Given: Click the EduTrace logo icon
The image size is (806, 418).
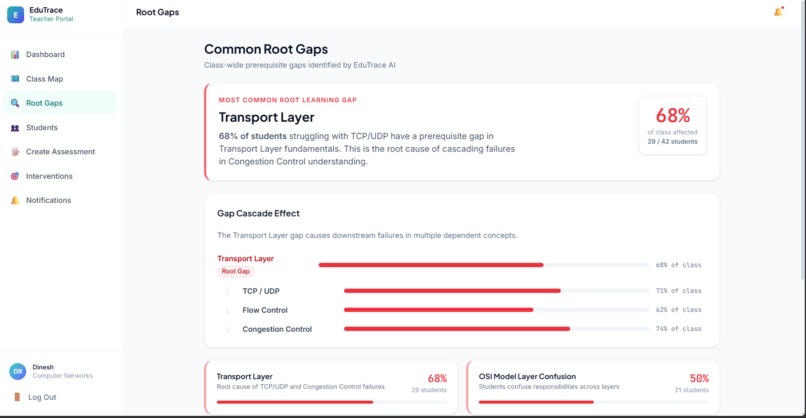Looking at the screenshot, I should click(15, 14).
